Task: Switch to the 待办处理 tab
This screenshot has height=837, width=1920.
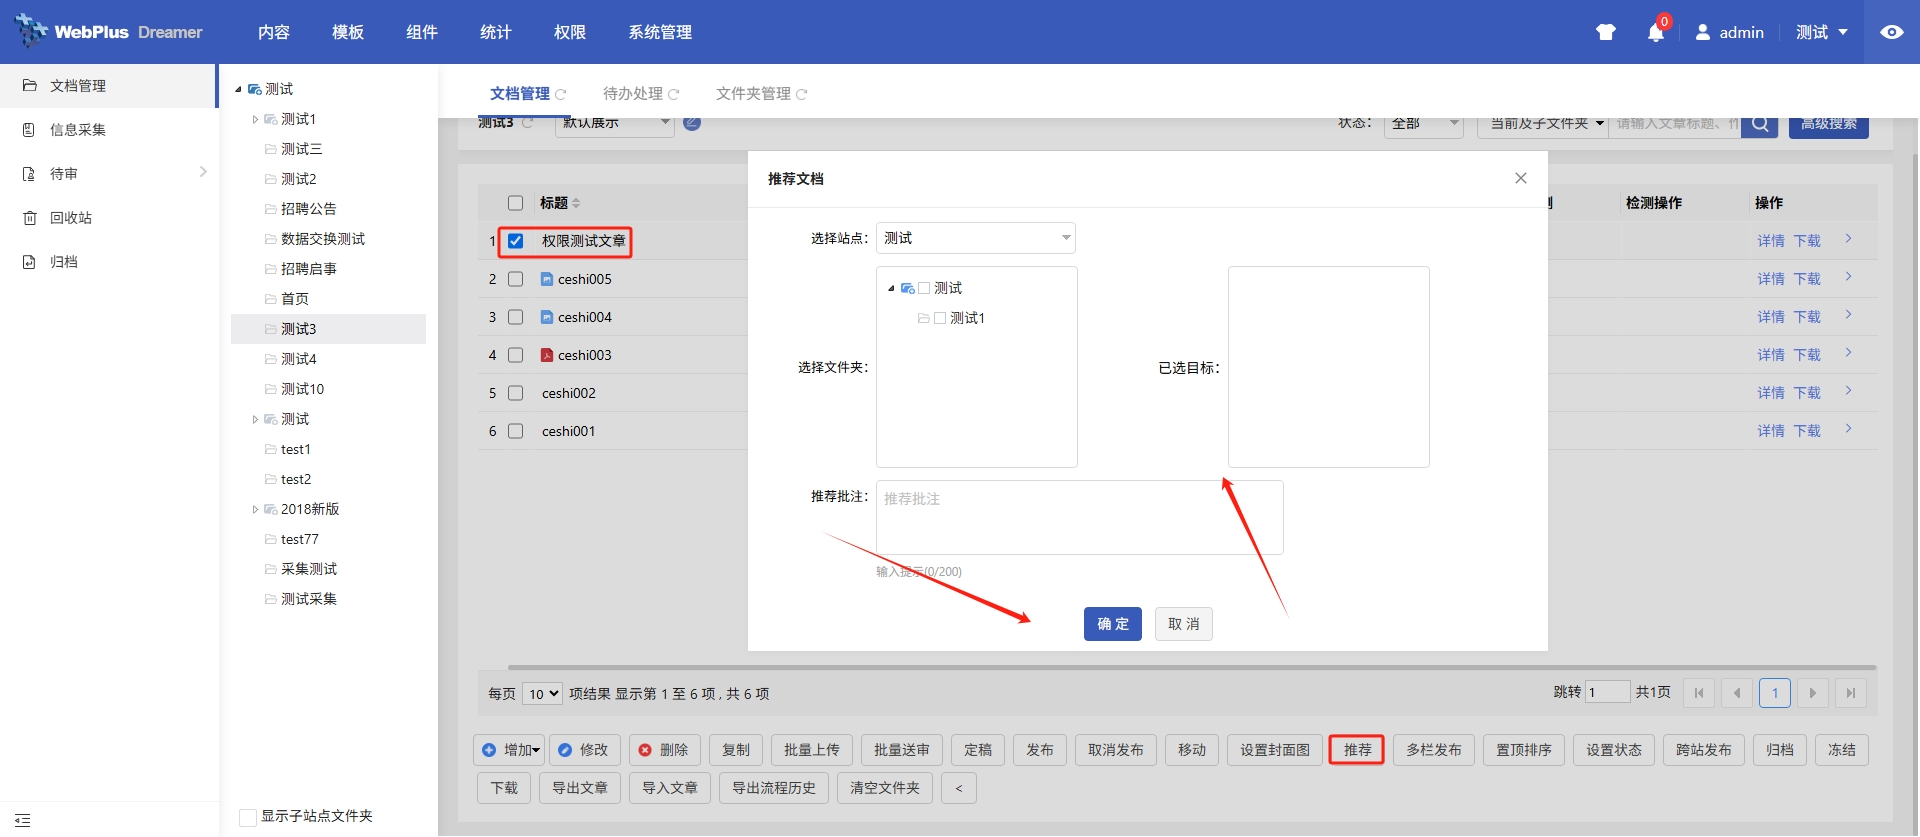Action: pos(633,93)
